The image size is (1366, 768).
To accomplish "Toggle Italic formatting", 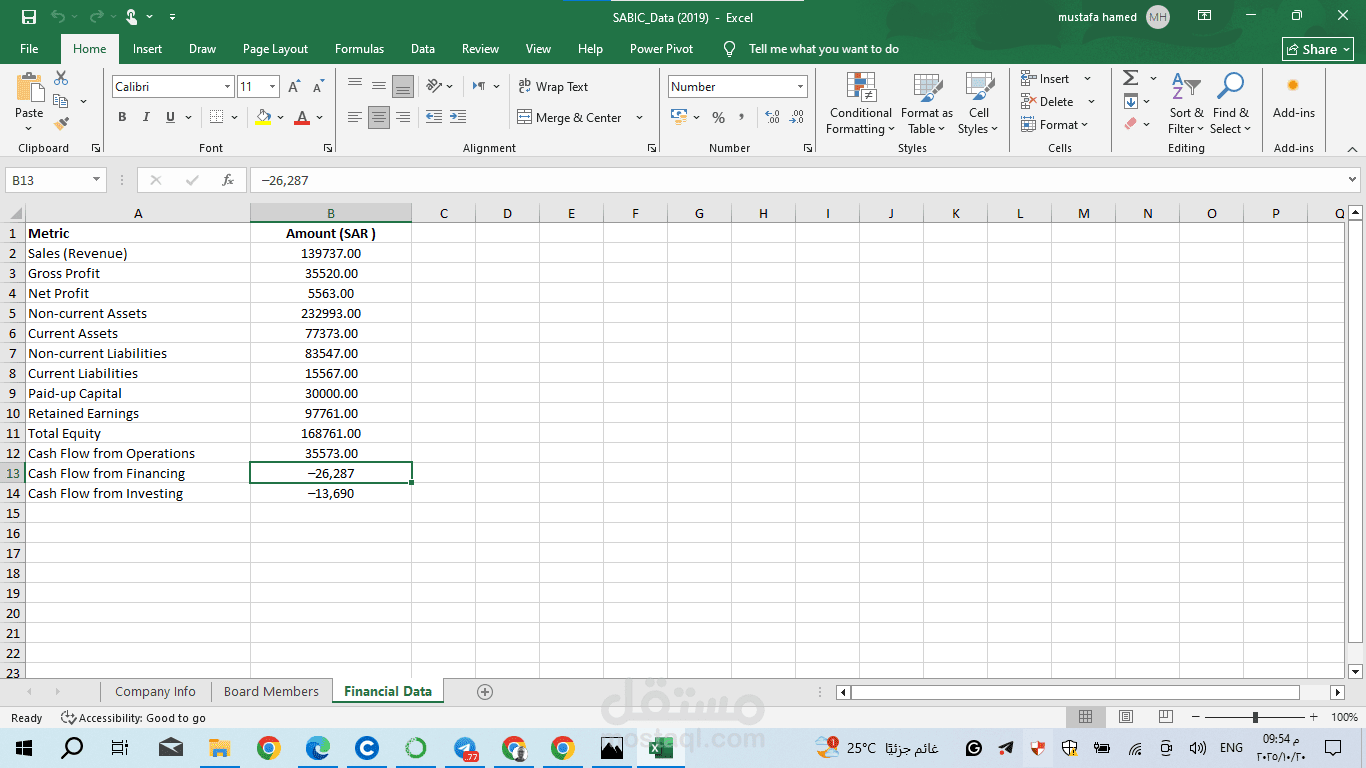I will 146,117.
